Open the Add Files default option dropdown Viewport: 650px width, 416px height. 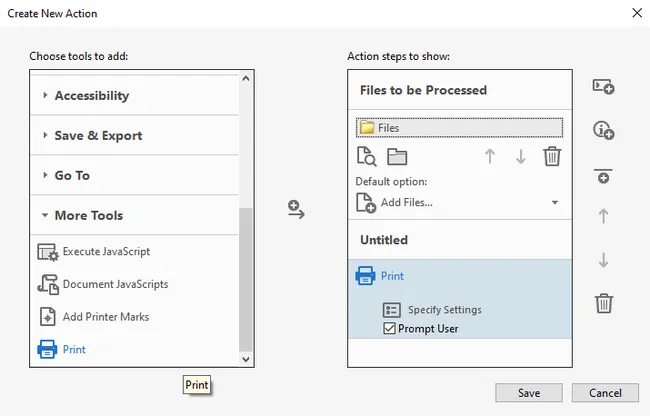point(555,203)
